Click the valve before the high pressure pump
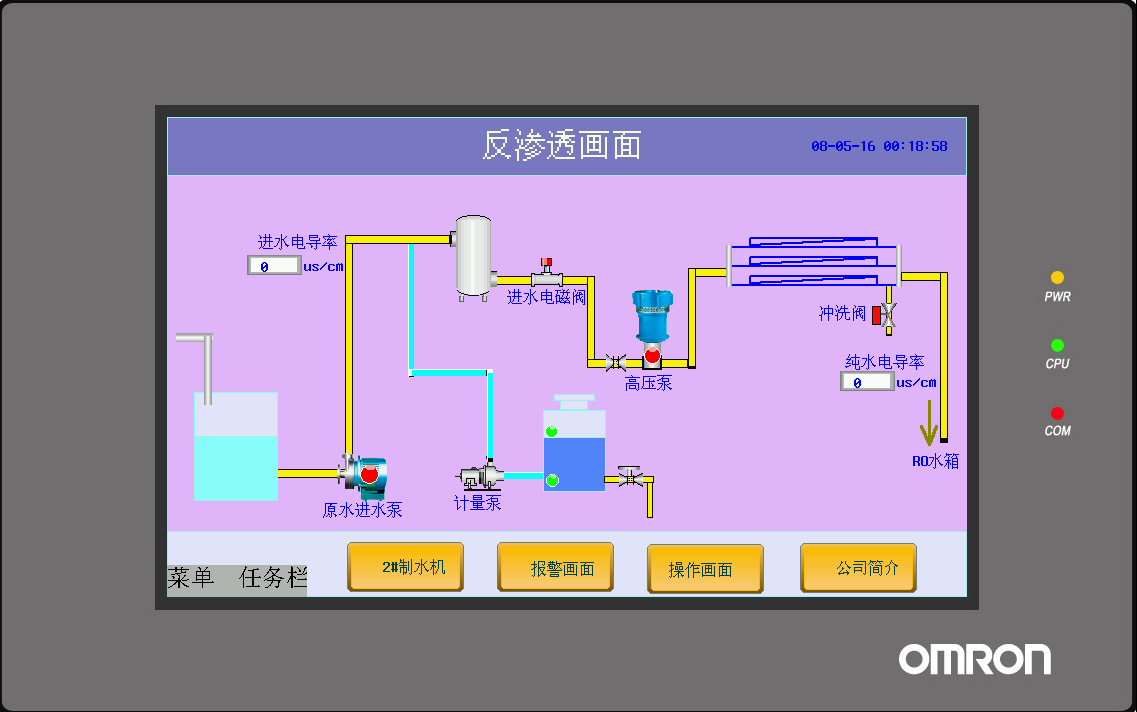1137x712 pixels. [x=616, y=362]
